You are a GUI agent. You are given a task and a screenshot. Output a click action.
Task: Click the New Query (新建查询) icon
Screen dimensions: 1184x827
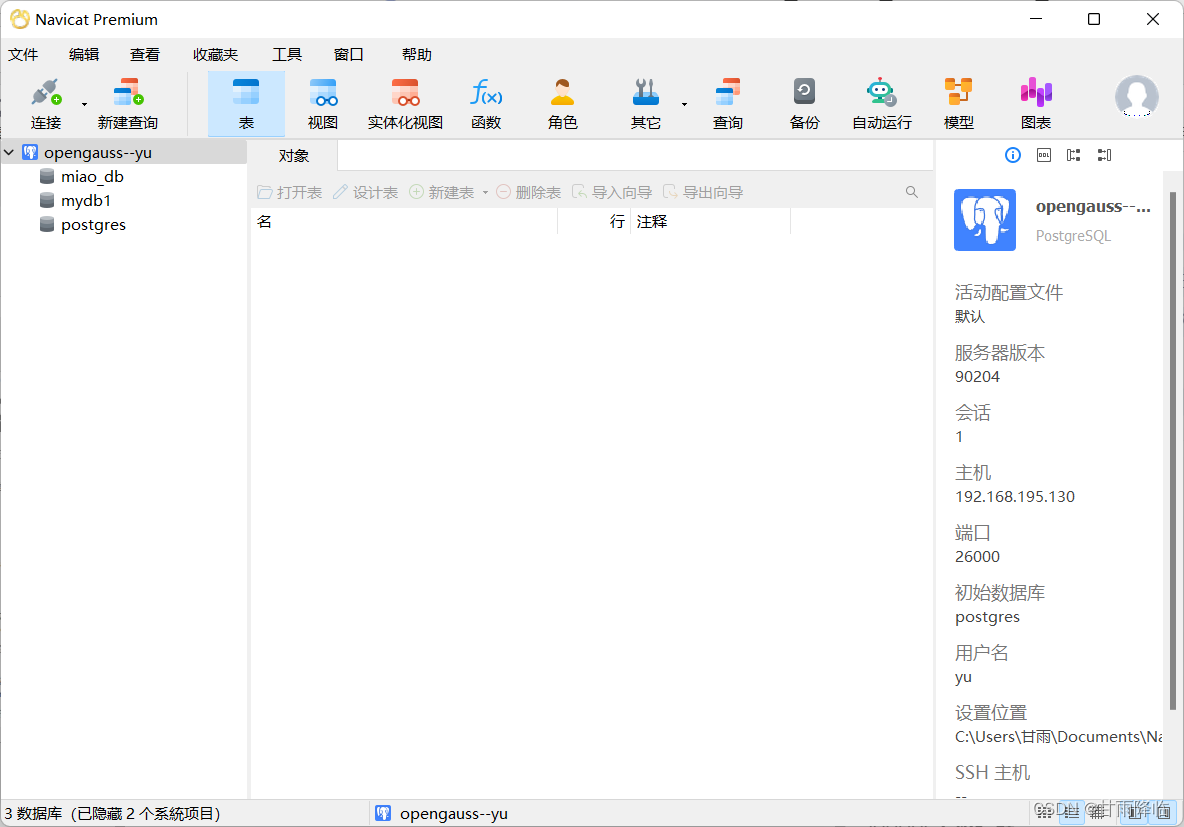tap(128, 103)
